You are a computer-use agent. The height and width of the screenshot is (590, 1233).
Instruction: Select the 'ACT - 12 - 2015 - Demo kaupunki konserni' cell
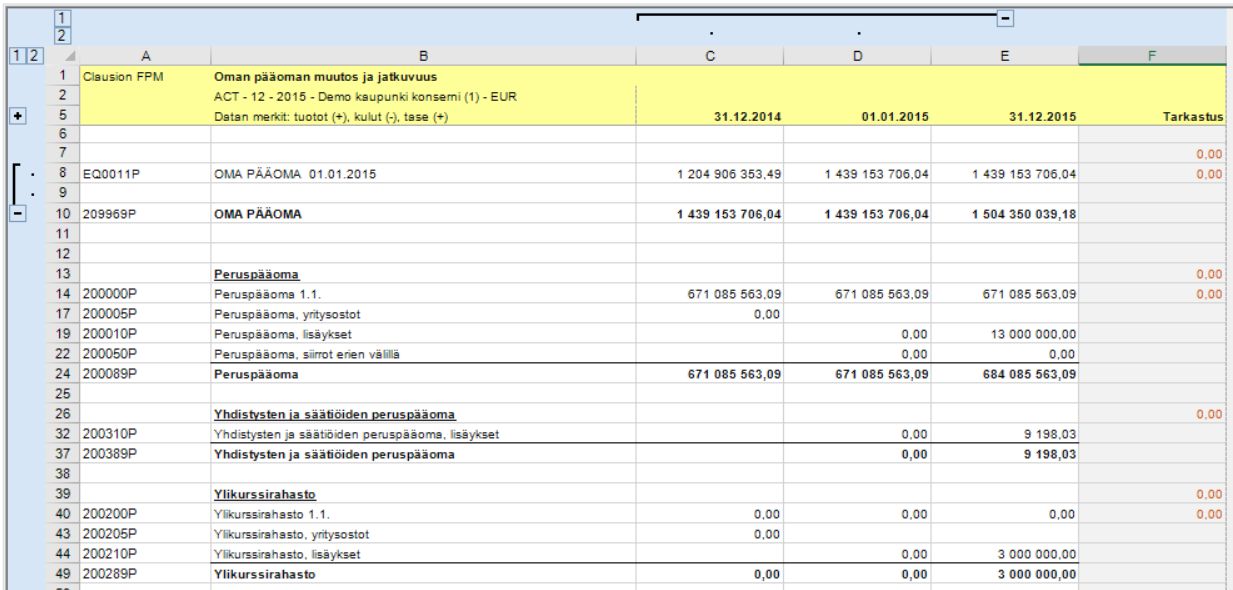424,95
